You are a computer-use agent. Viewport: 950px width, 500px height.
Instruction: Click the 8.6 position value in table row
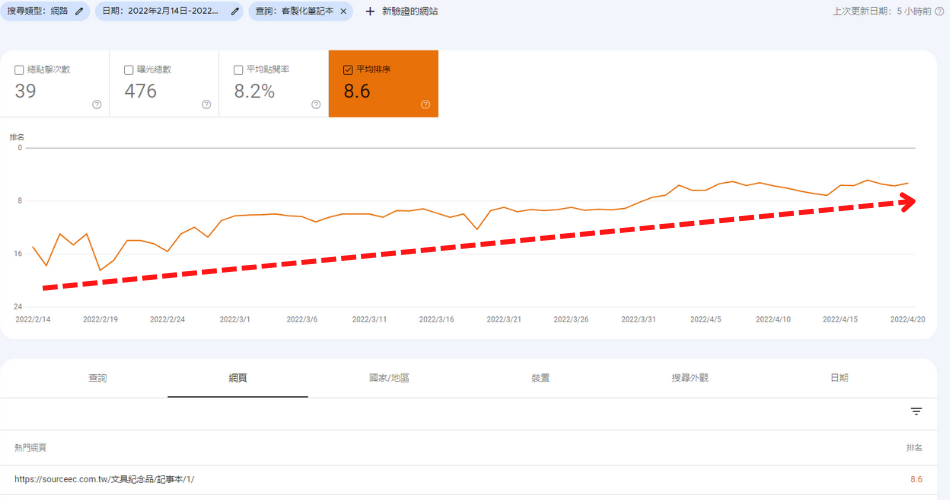tap(916, 479)
